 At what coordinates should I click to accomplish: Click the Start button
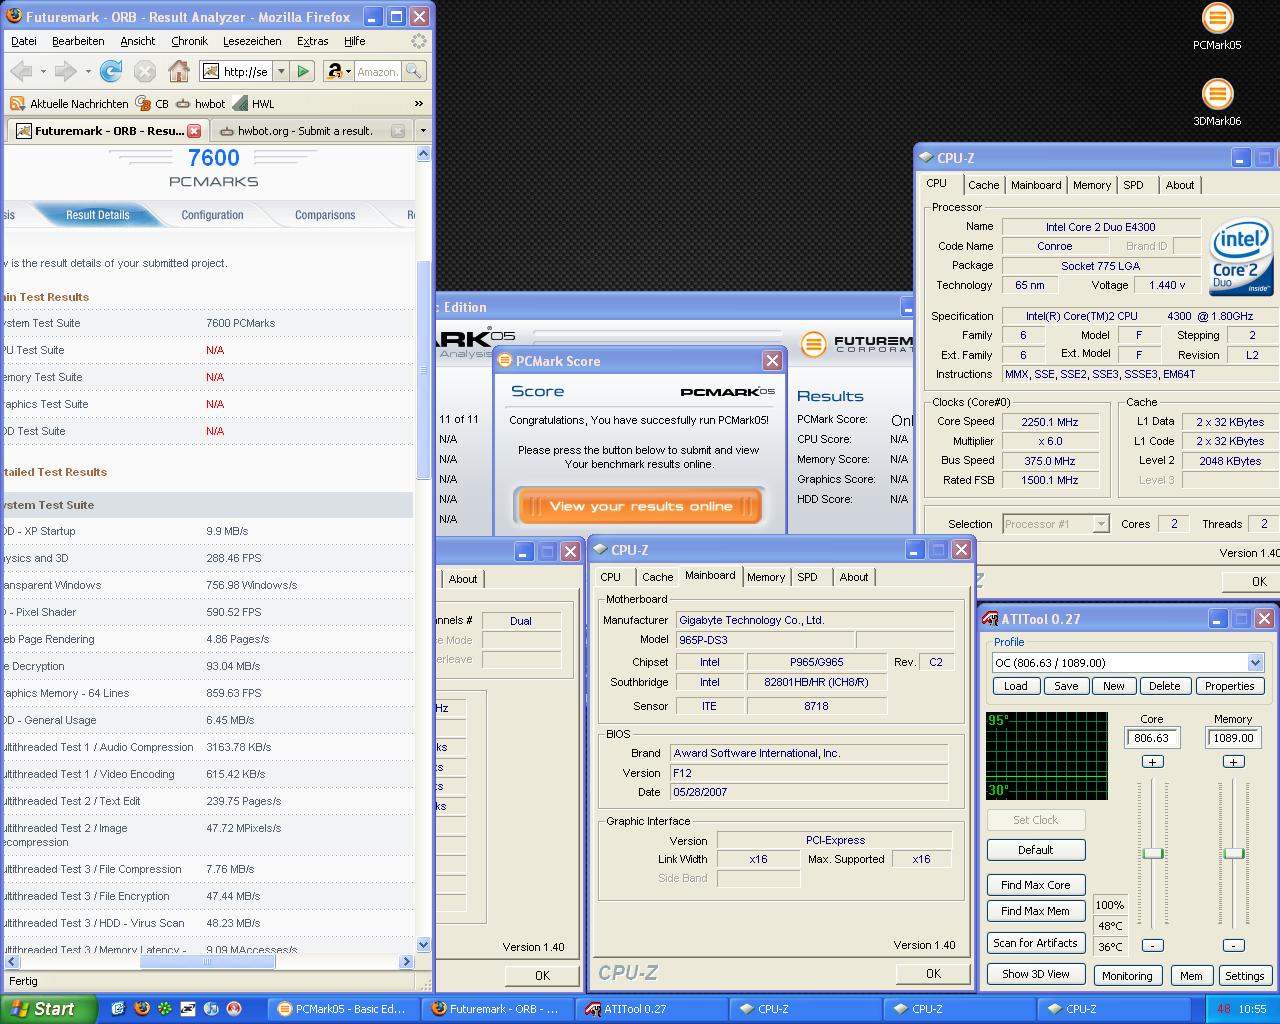48,1009
